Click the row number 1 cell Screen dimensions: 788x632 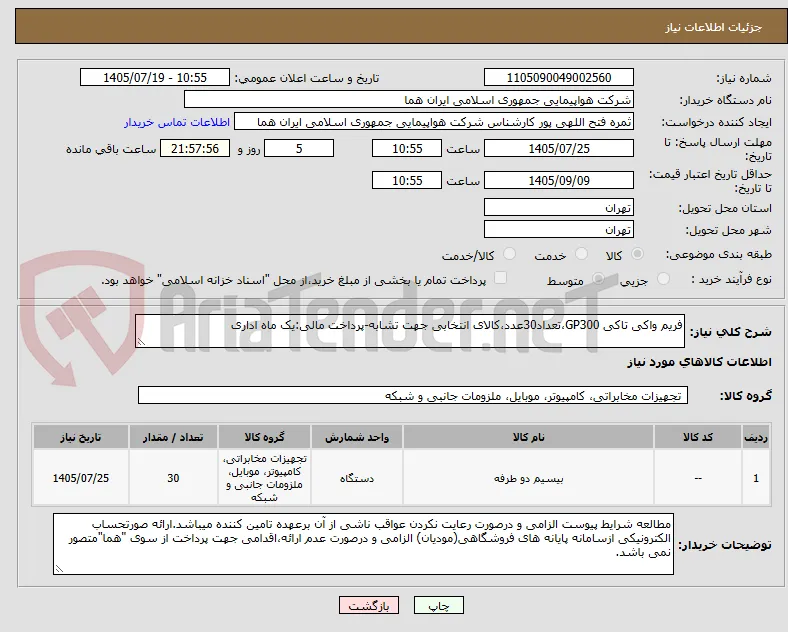tap(756, 478)
